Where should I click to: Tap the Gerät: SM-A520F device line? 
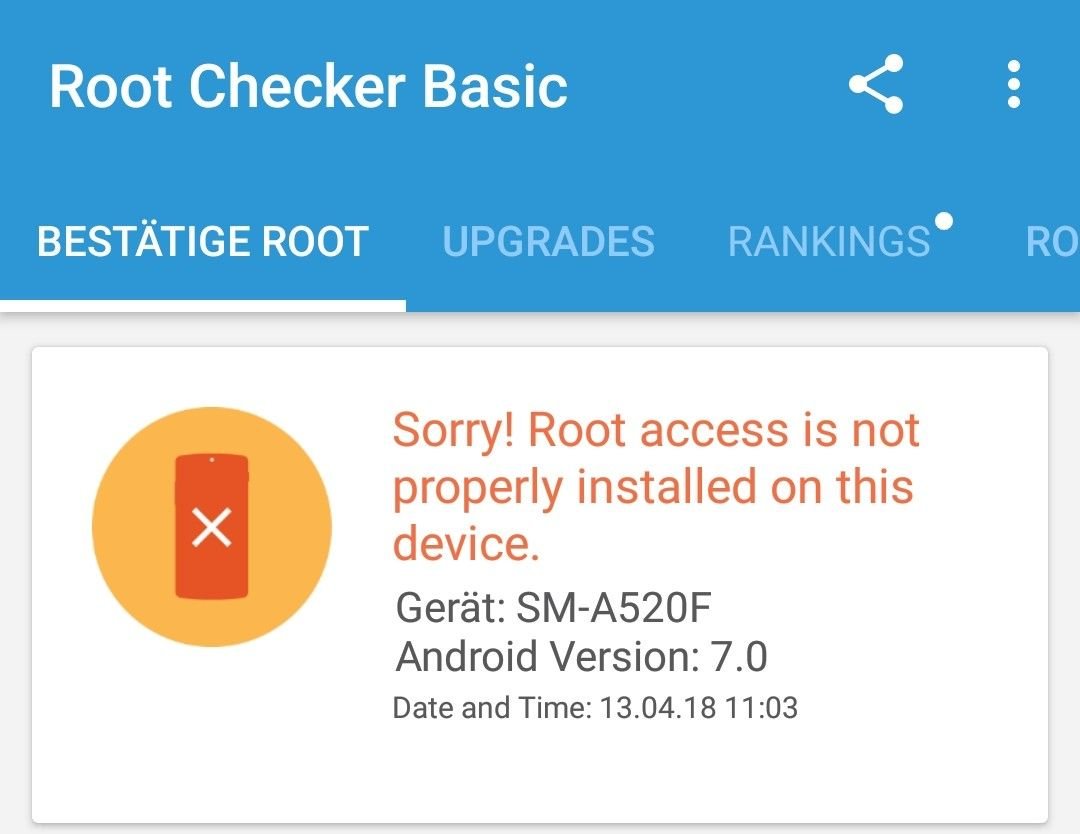pos(553,607)
